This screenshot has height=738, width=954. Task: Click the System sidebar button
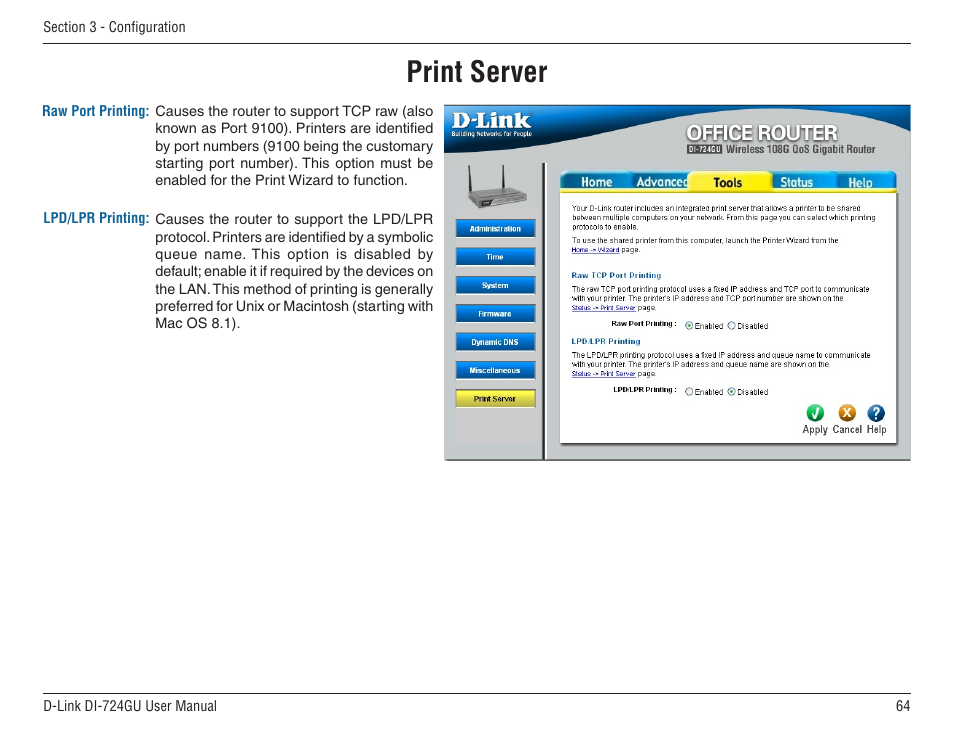click(x=495, y=285)
